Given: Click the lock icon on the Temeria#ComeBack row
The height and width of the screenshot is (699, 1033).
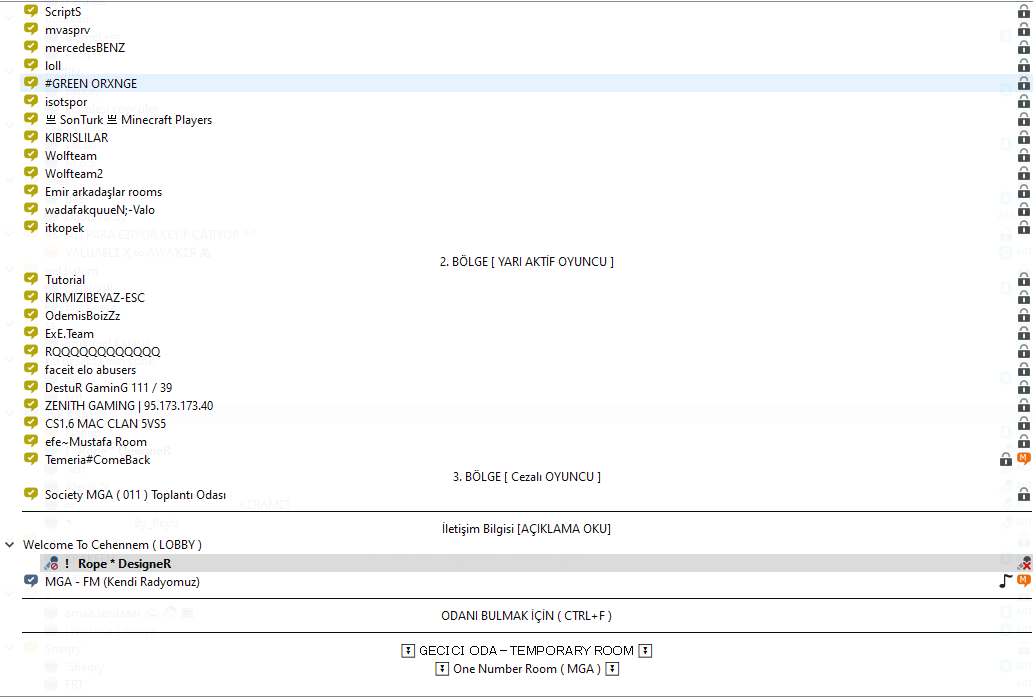Looking at the screenshot, I should pyautogui.click(x=1005, y=459).
